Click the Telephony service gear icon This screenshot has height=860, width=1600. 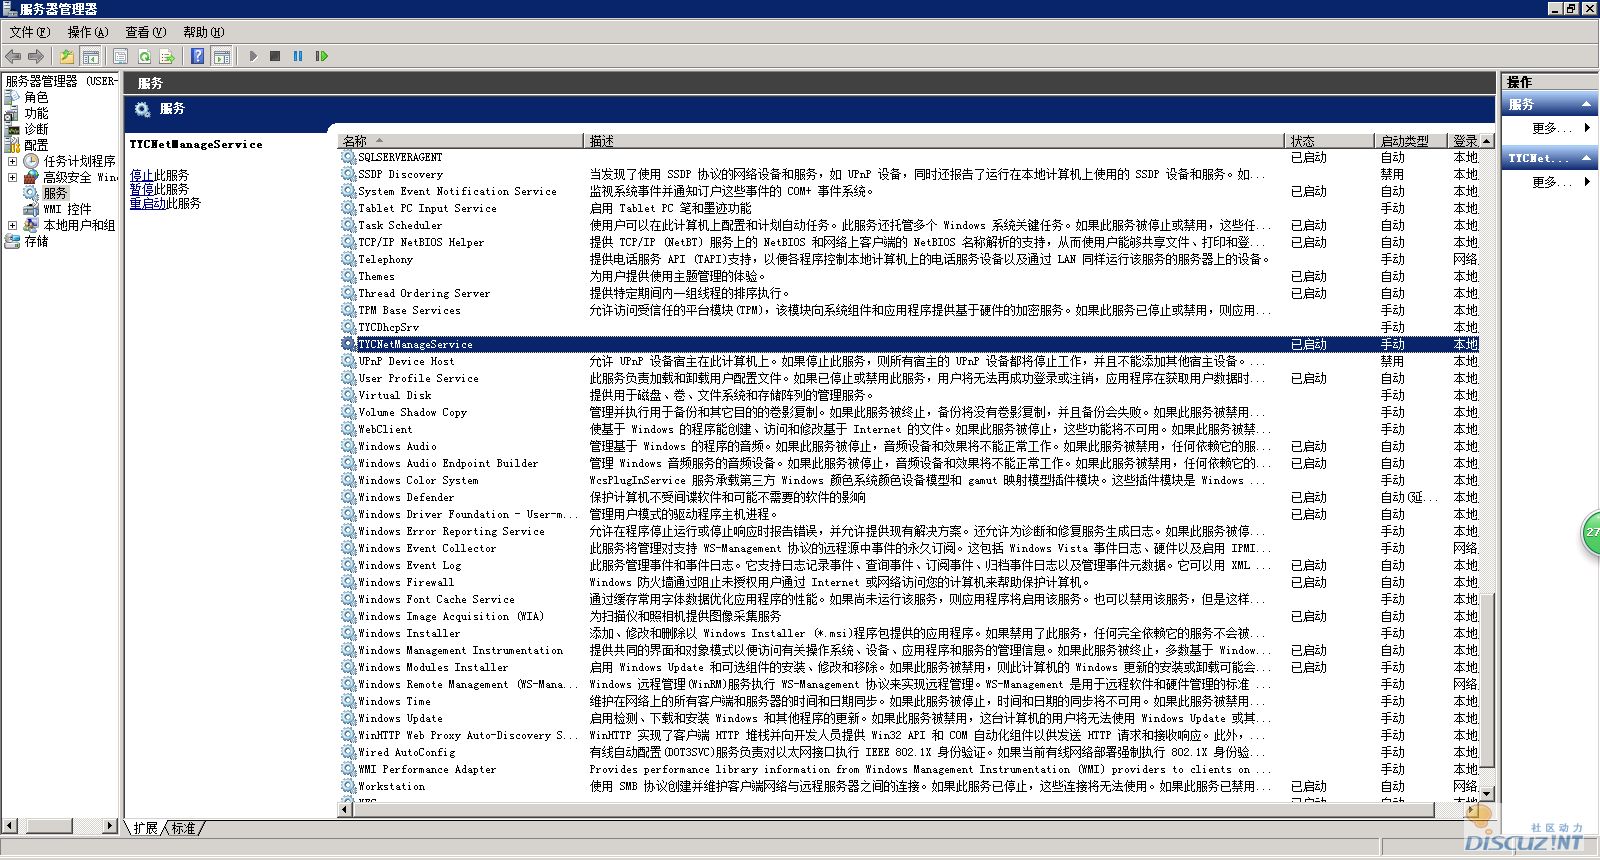[x=348, y=259]
